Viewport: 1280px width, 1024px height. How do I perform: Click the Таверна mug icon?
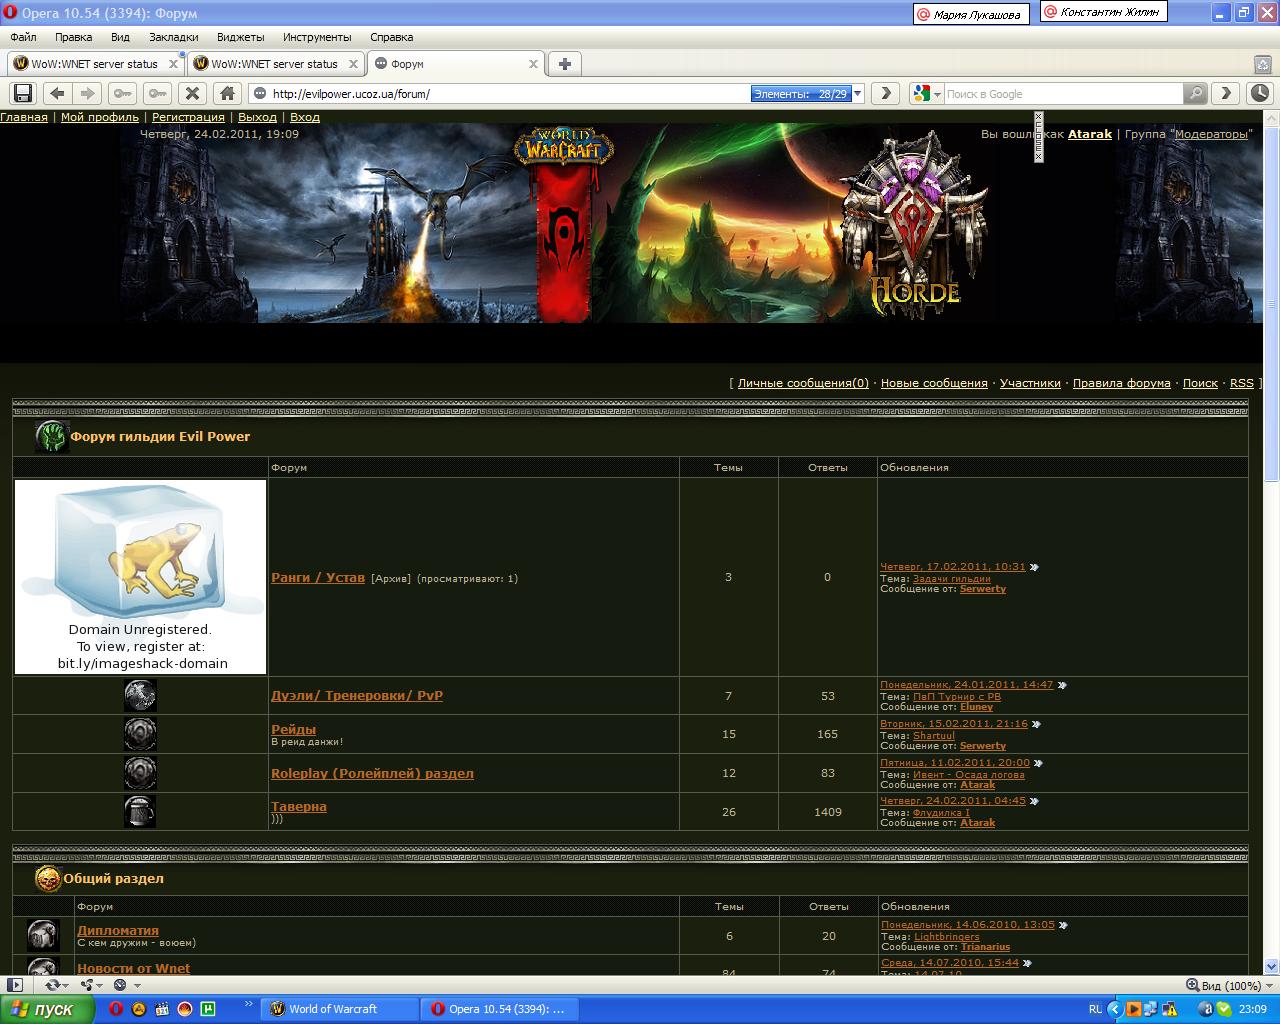click(140, 811)
